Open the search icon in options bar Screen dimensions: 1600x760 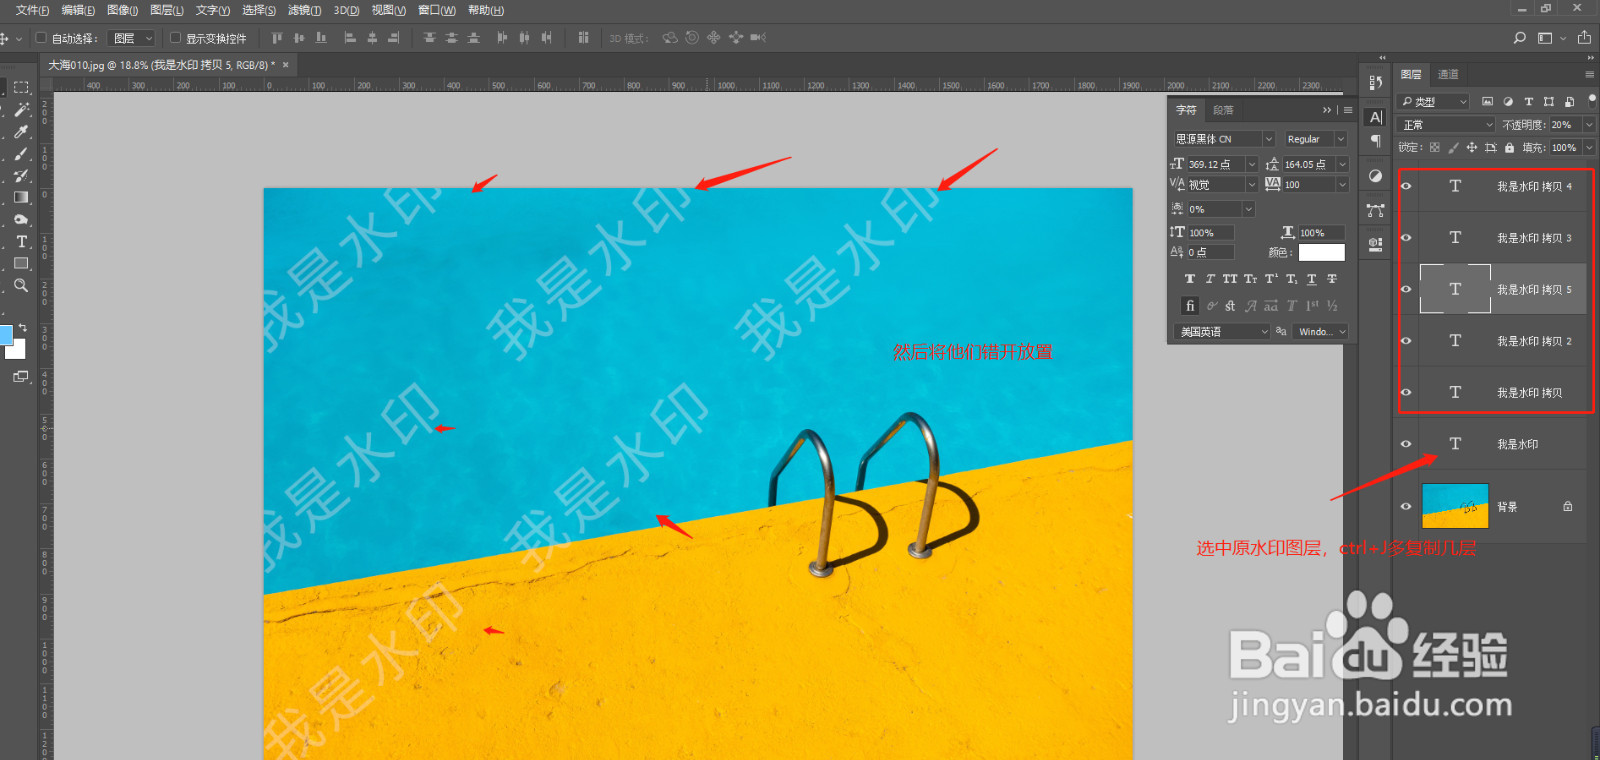pyautogui.click(x=1519, y=38)
